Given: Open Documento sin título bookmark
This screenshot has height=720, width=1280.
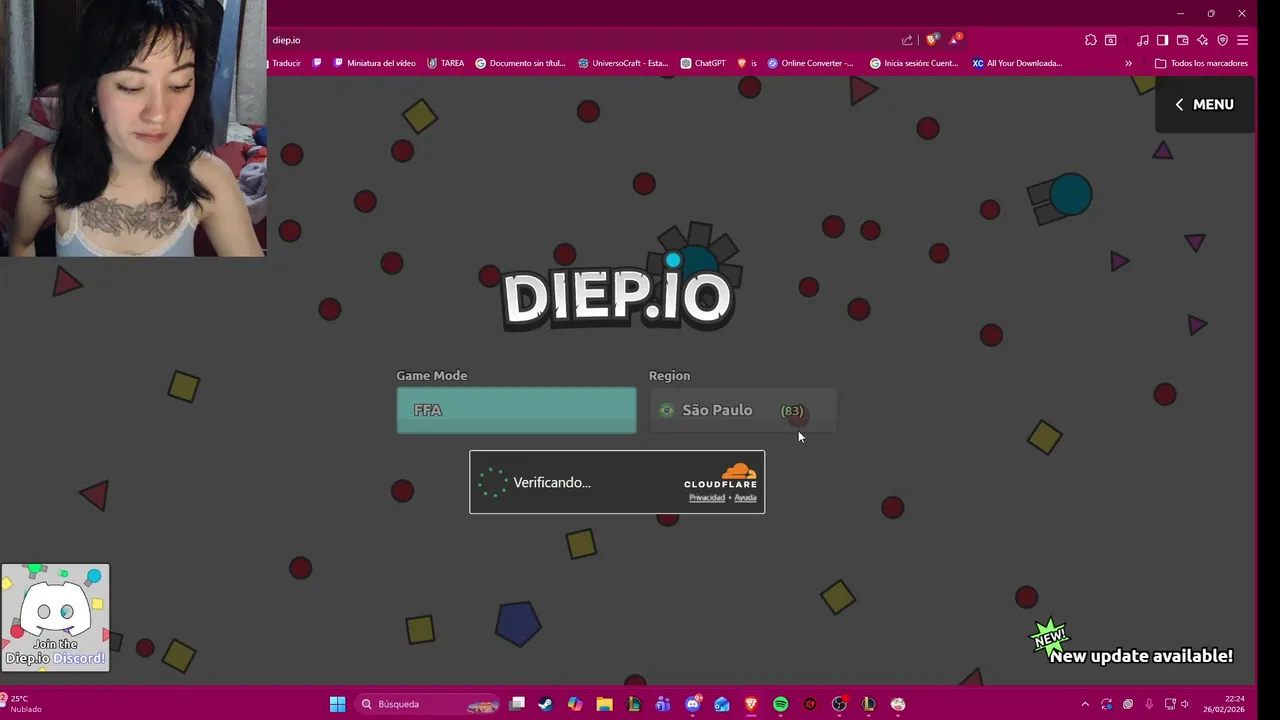Looking at the screenshot, I should coord(520,63).
